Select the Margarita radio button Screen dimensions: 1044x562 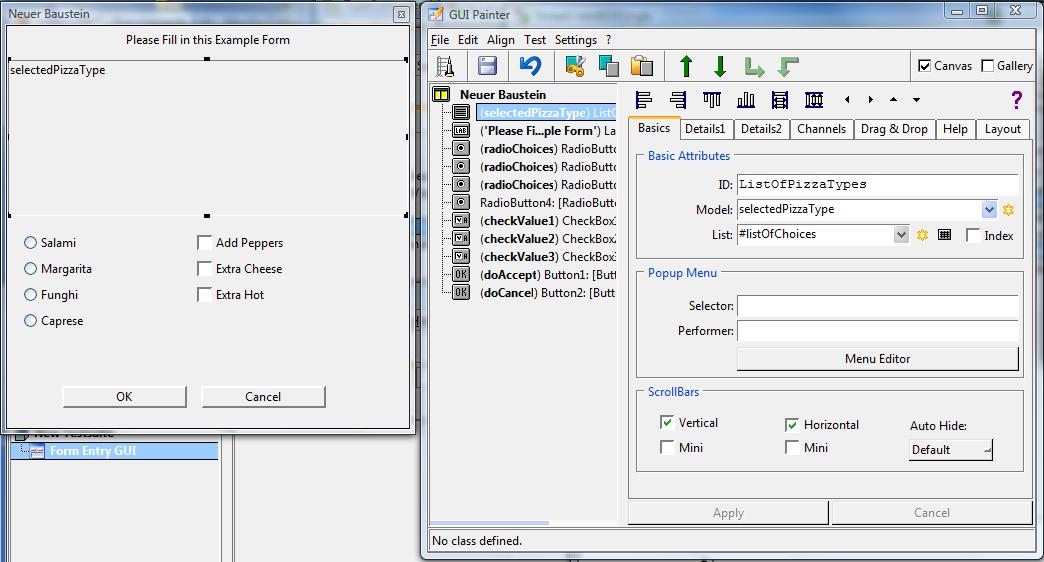(31, 269)
